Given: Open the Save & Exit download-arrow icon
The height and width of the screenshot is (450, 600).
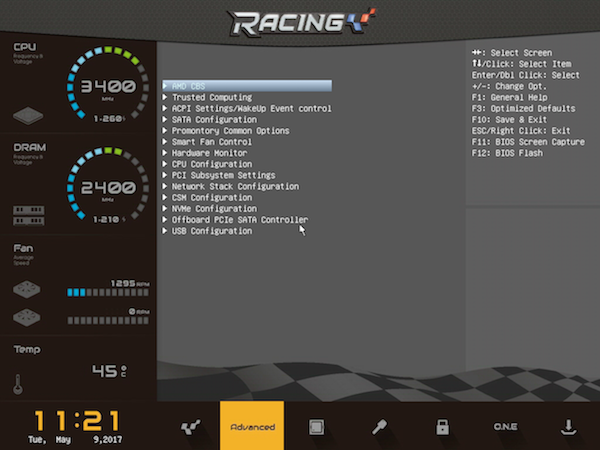Looking at the screenshot, I should coord(568,427).
